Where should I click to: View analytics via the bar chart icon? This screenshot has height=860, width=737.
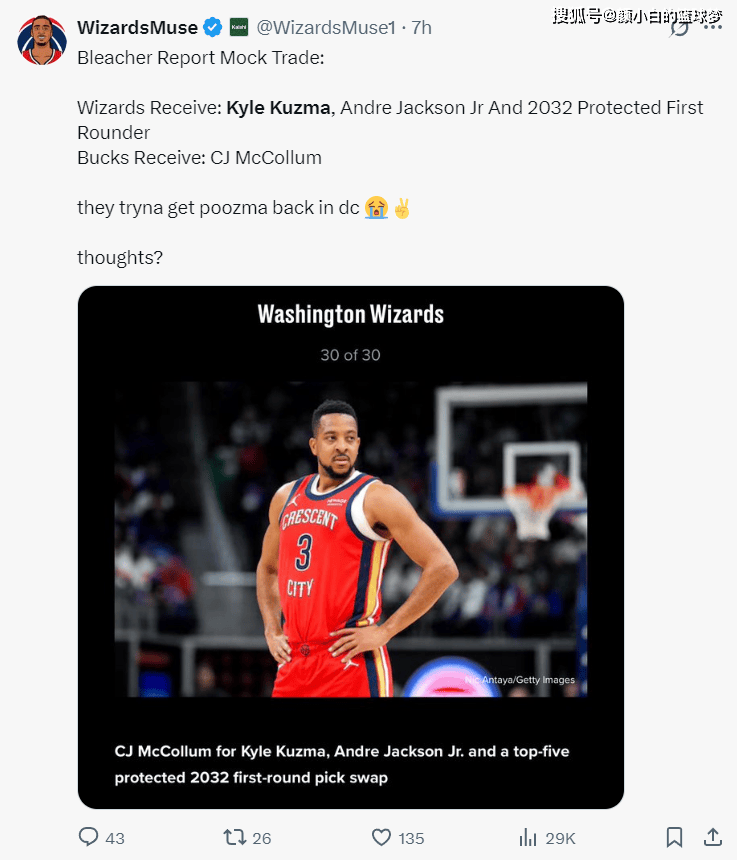[x=528, y=838]
